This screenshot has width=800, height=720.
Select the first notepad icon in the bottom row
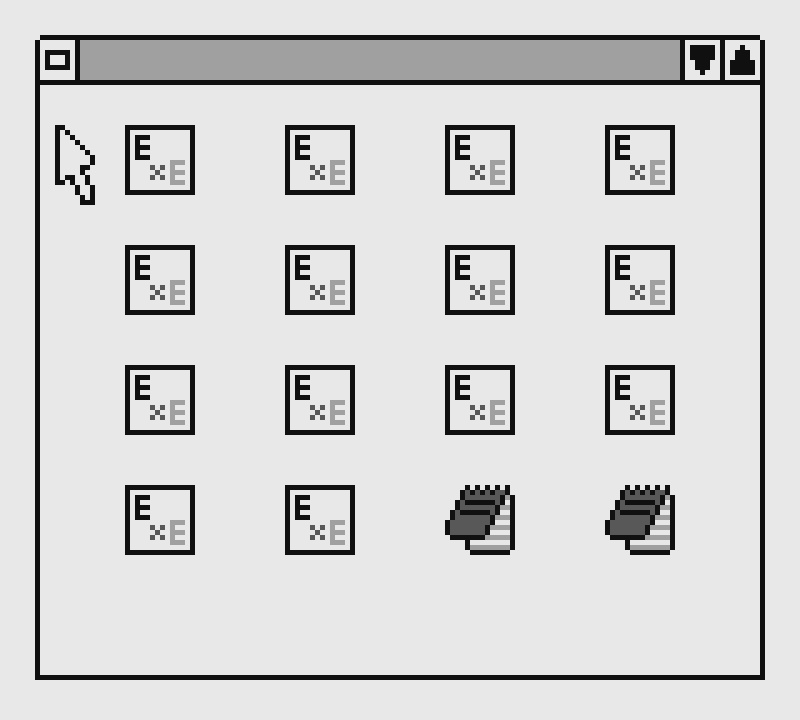480,519
